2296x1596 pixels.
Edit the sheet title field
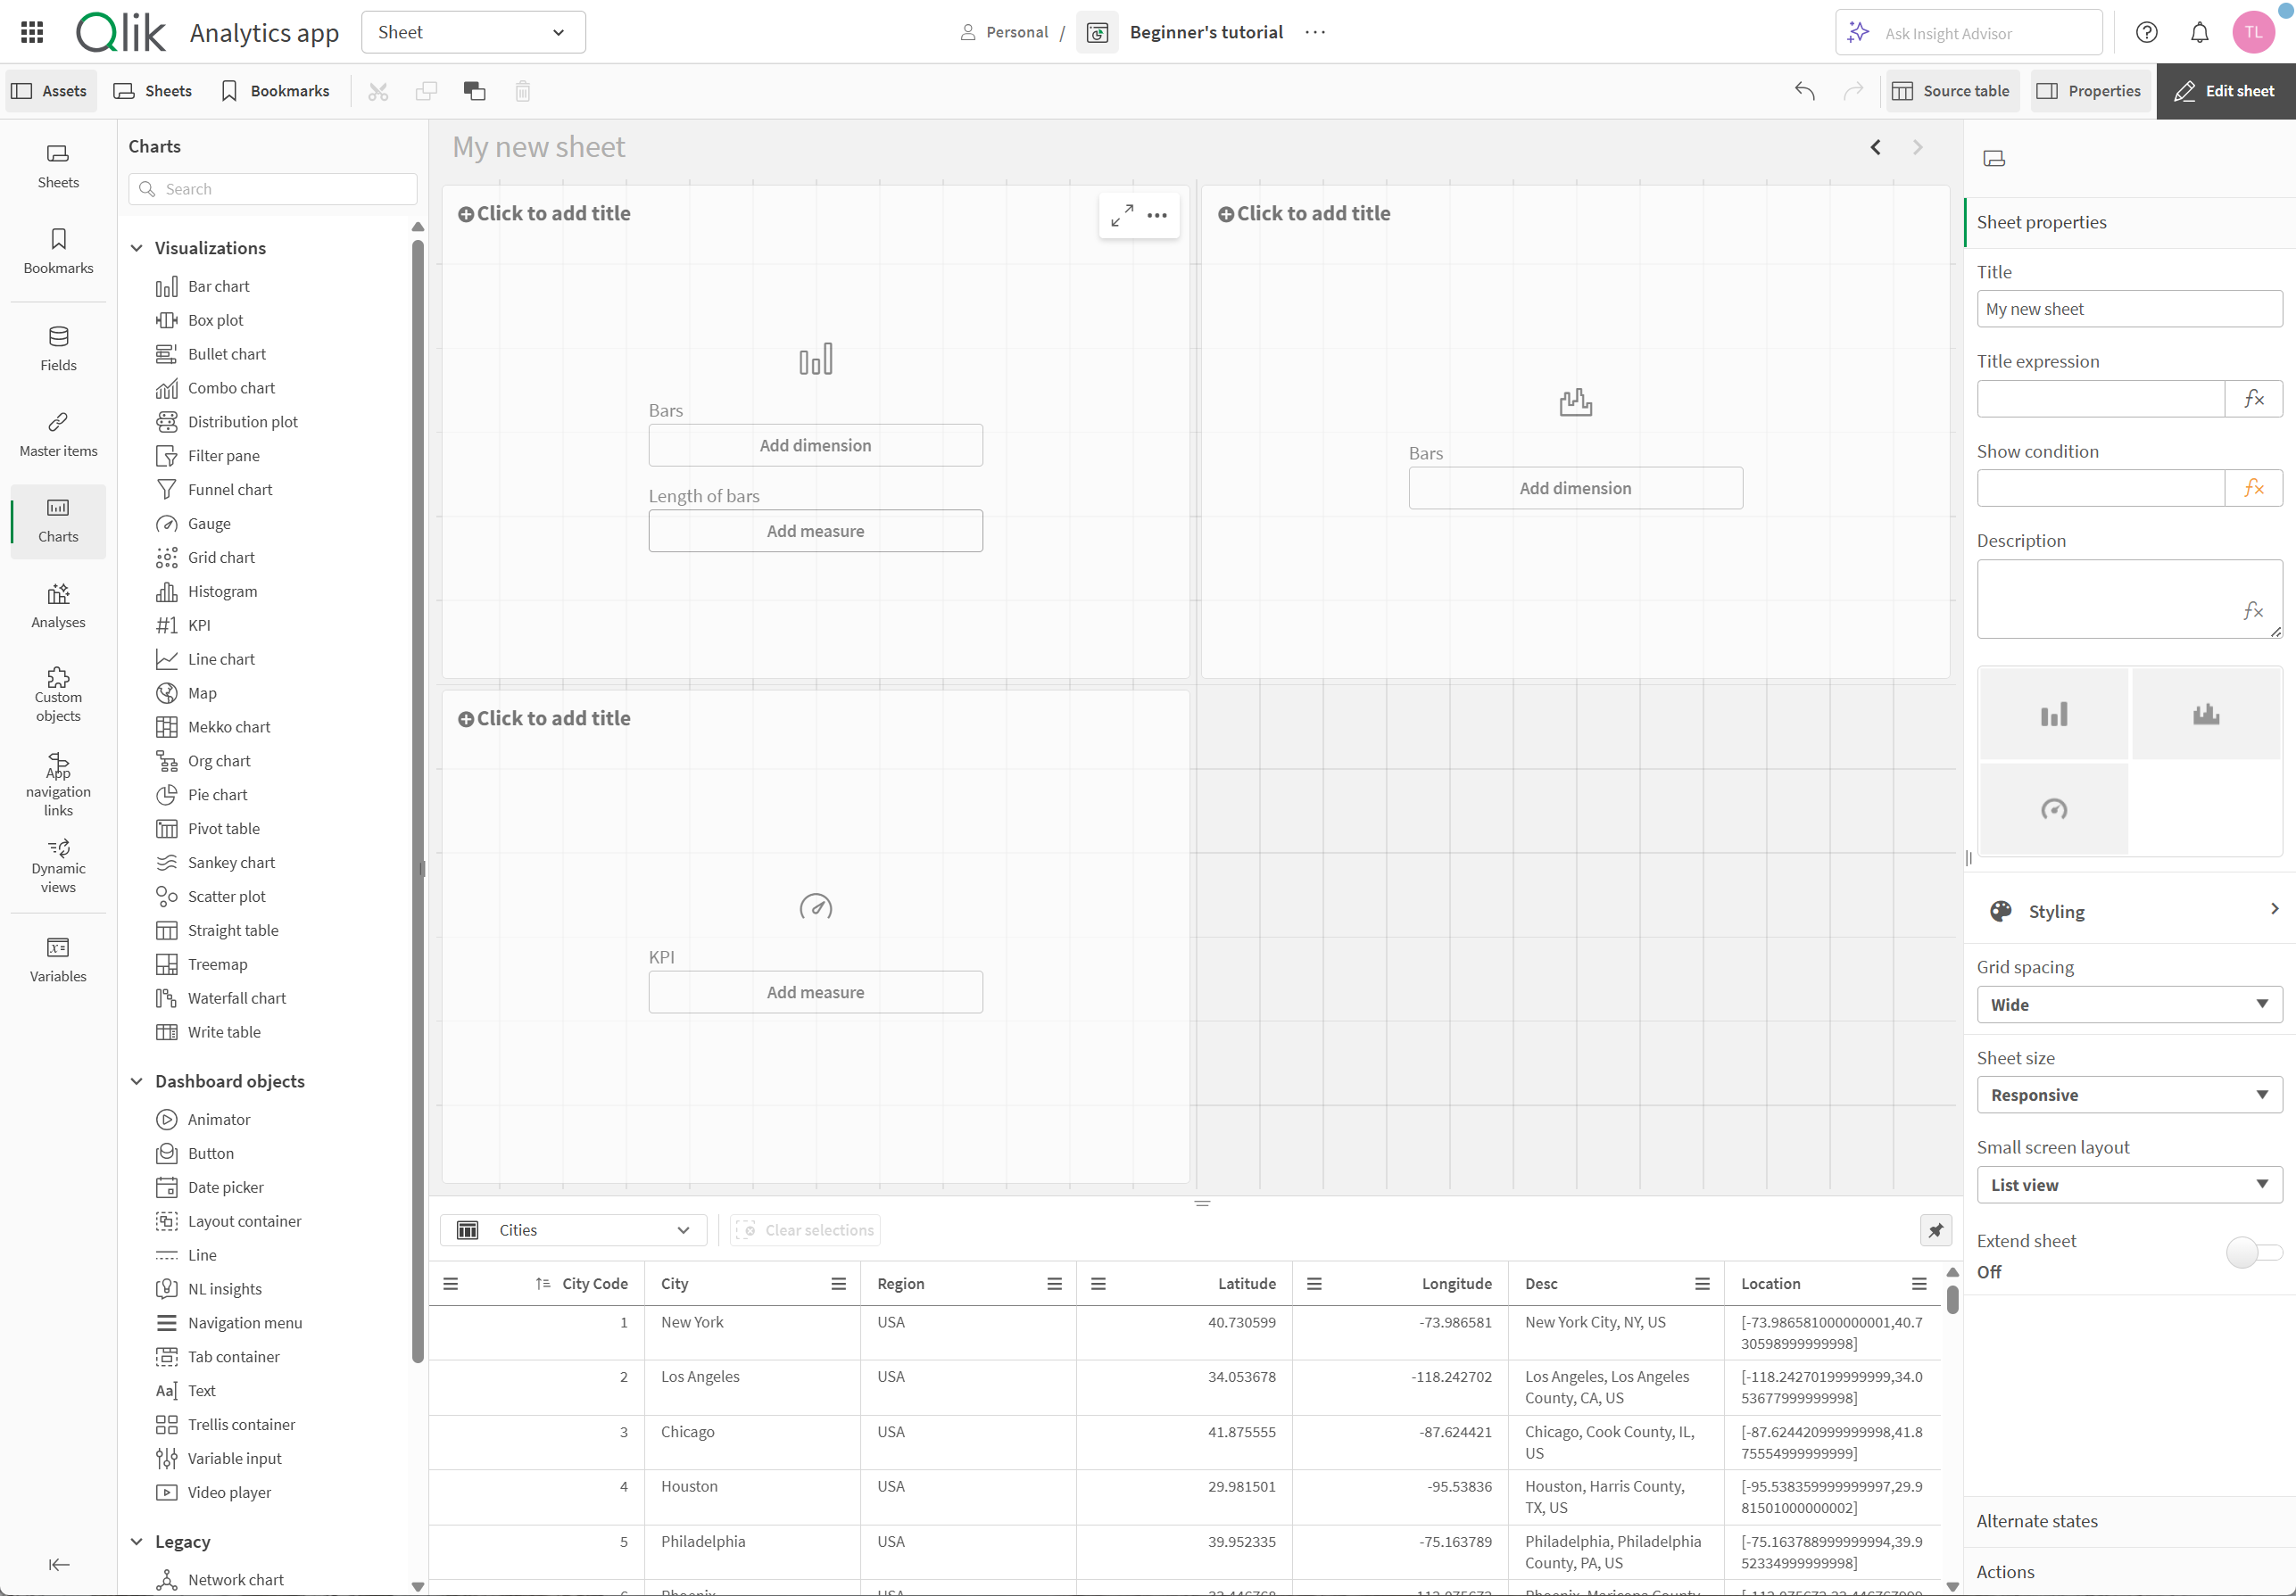2129,308
